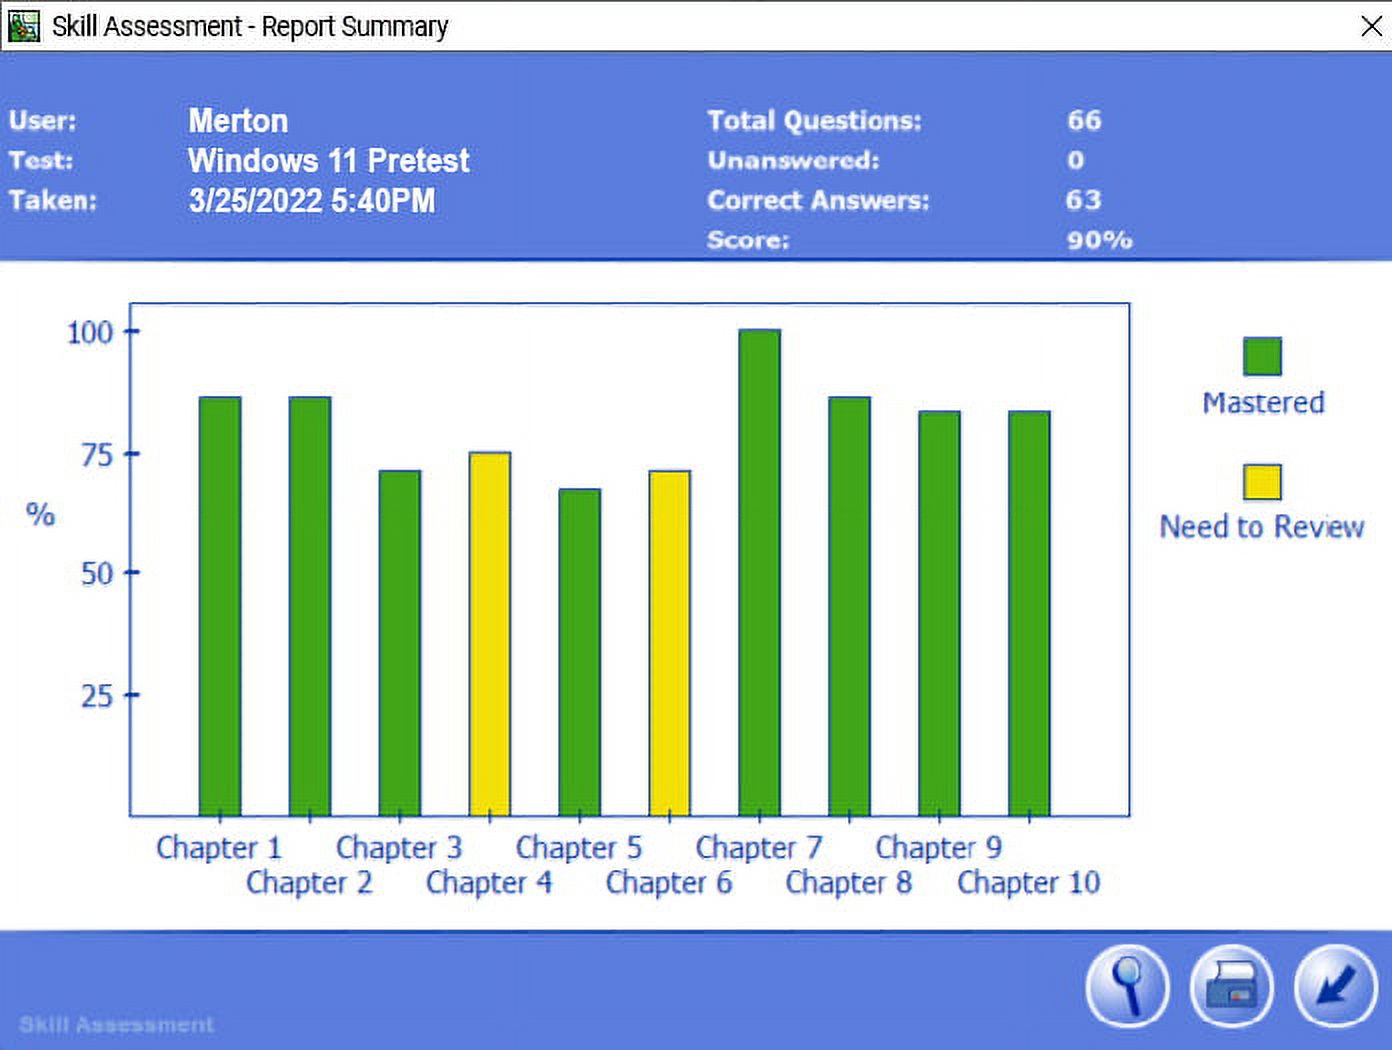
Task: Click the yellow Need to Review swatch
Action: point(1262,482)
